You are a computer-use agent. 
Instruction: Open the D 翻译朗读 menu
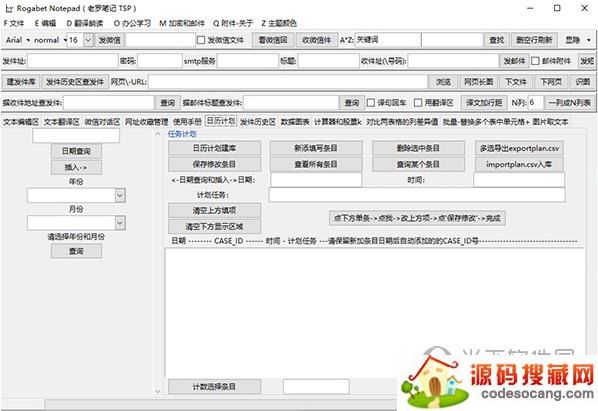(85, 23)
